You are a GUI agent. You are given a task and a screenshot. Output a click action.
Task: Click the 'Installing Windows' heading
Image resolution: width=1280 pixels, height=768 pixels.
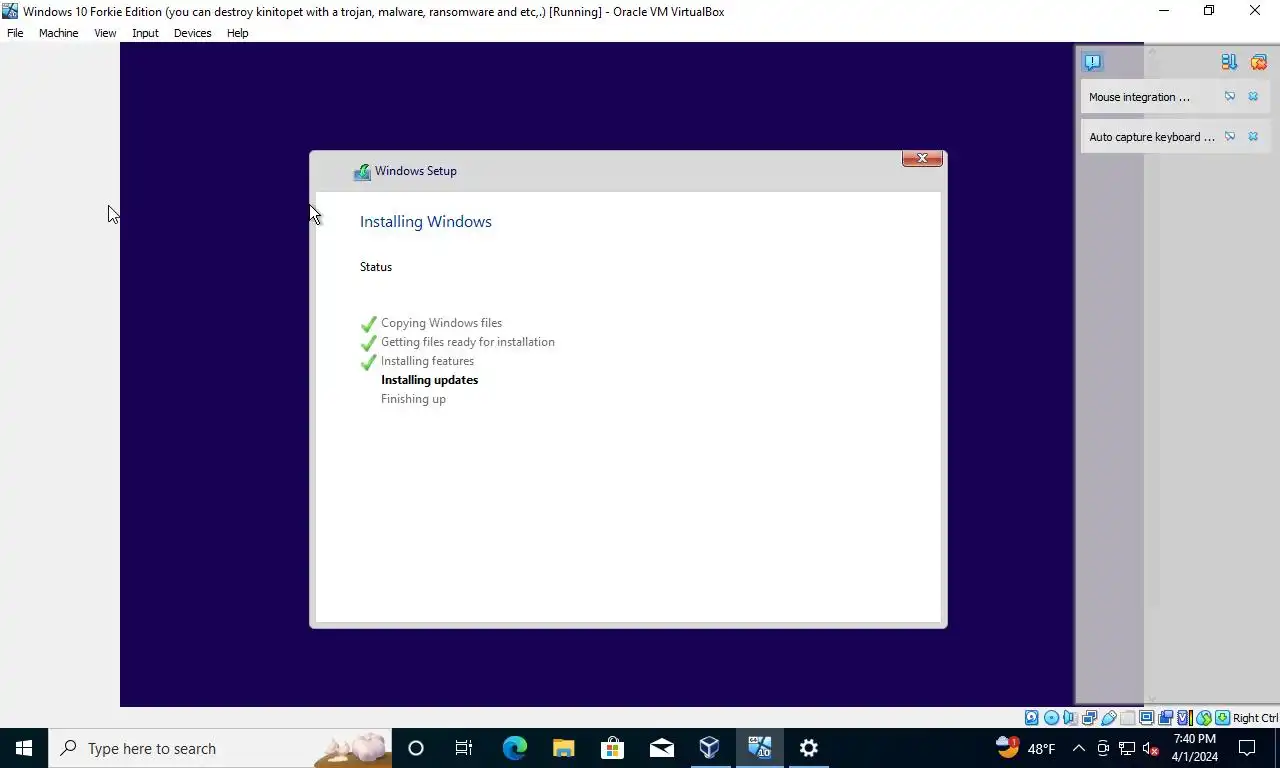[426, 222]
